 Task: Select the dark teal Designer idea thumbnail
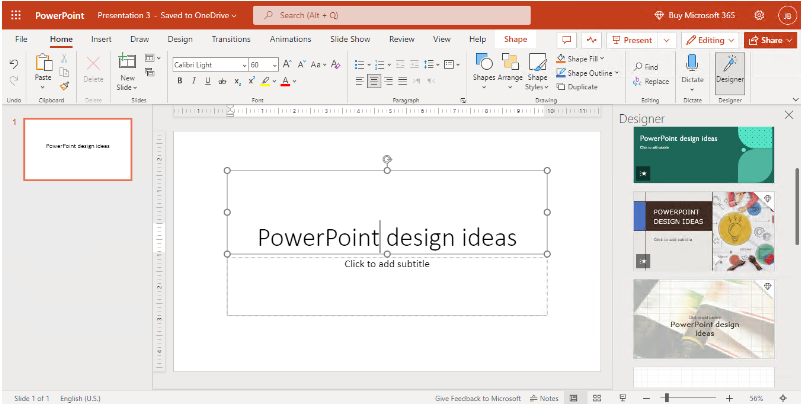click(702, 155)
